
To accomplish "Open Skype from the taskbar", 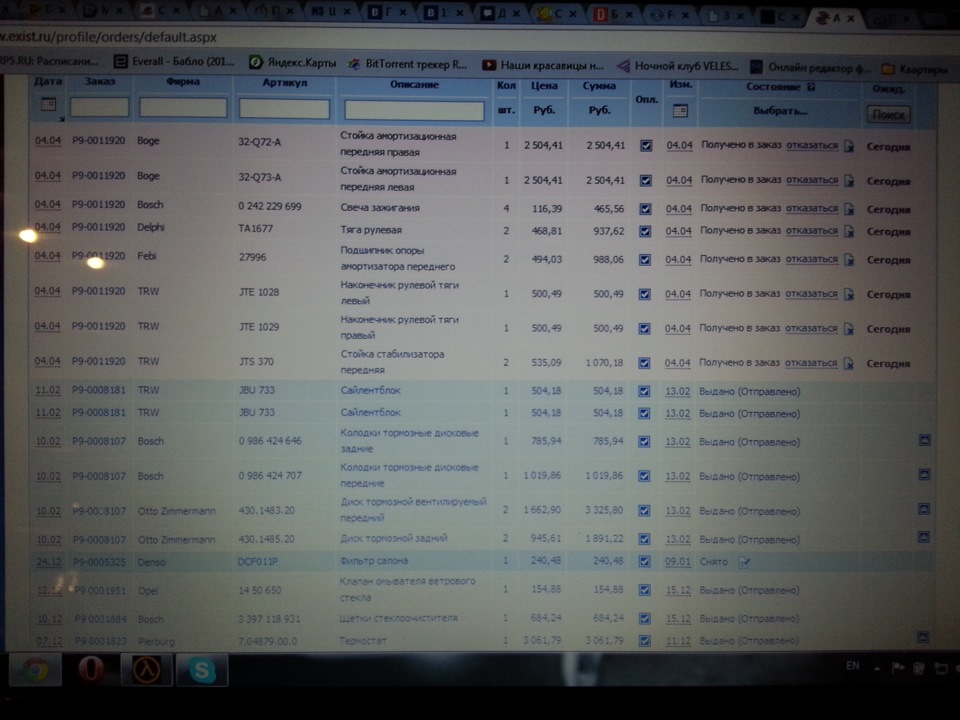I will pyautogui.click(x=202, y=670).
